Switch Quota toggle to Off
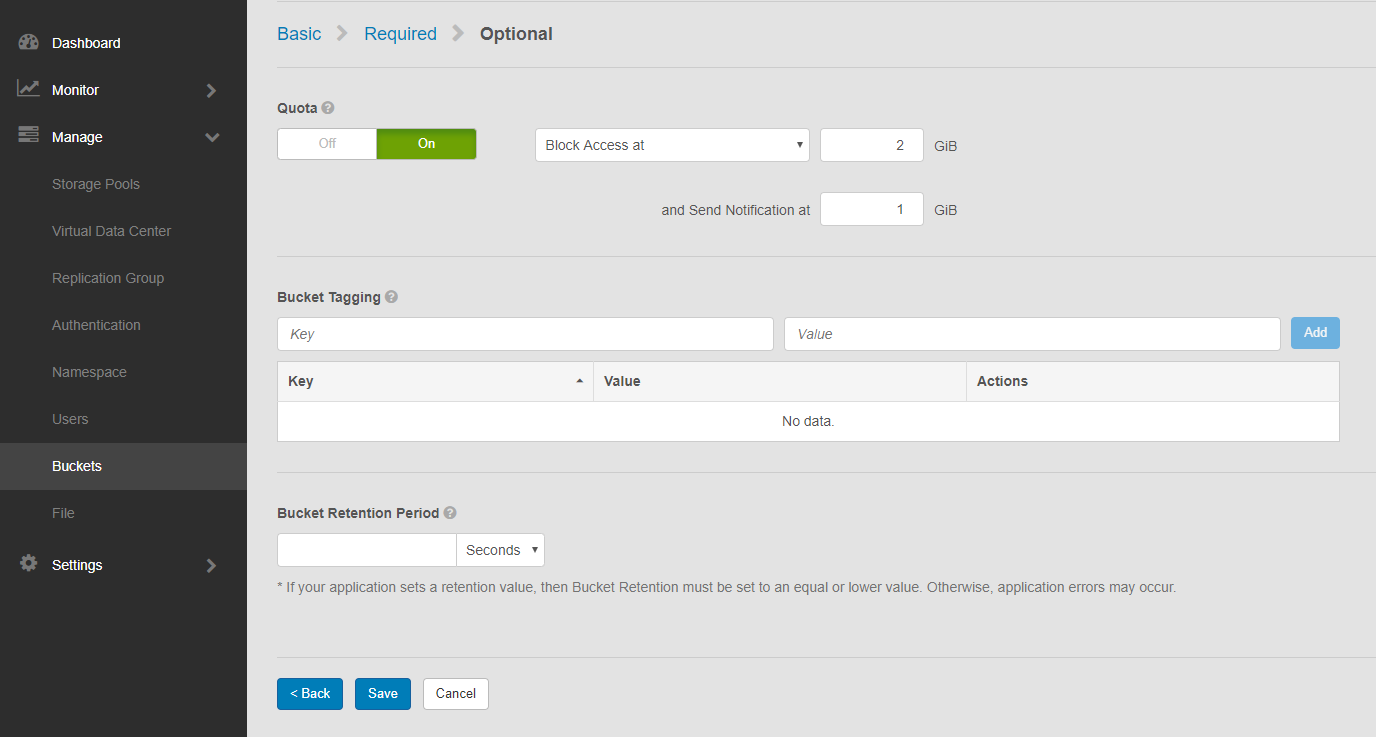Screen dimensions: 1376x737 [x=327, y=144]
